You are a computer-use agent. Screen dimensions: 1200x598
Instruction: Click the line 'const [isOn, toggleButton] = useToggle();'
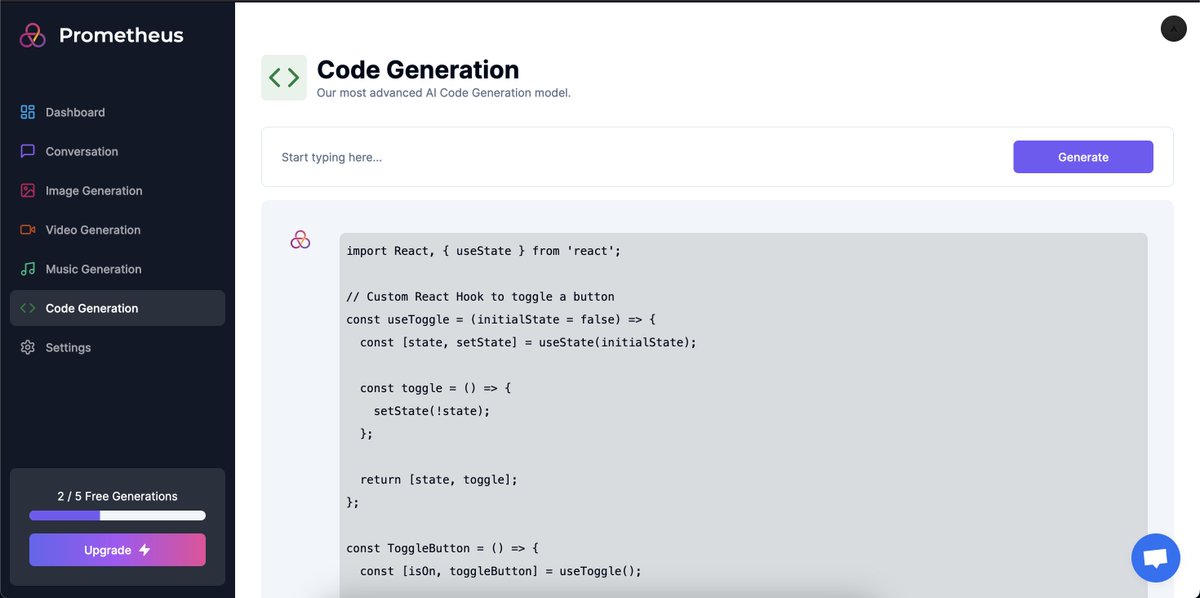(501, 571)
